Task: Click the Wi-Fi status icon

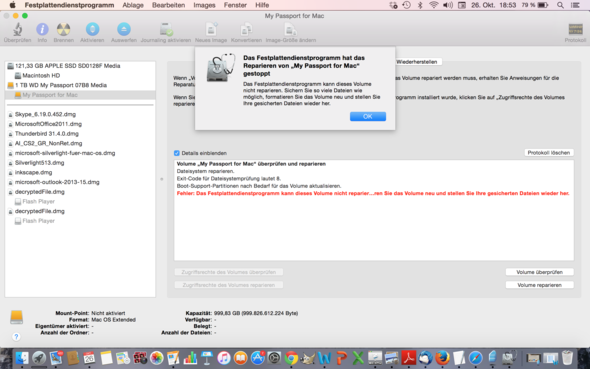Action: 434,5
